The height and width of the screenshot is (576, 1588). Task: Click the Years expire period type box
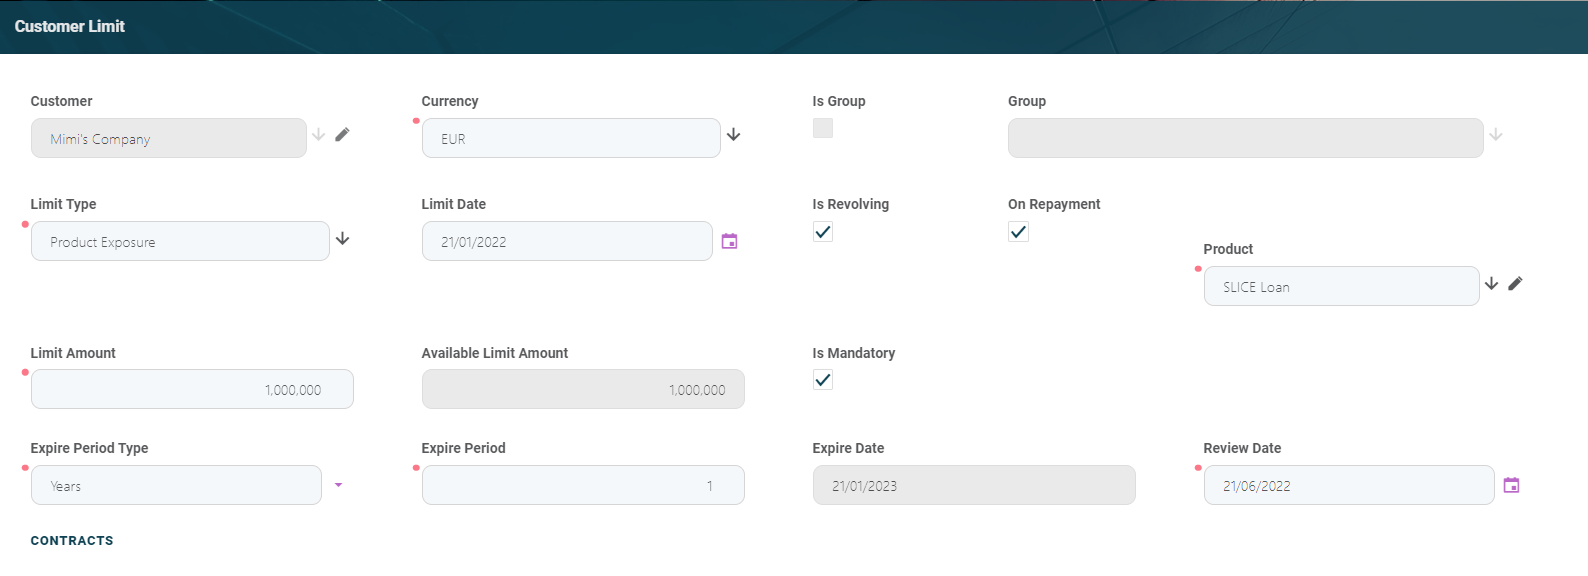tap(176, 485)
